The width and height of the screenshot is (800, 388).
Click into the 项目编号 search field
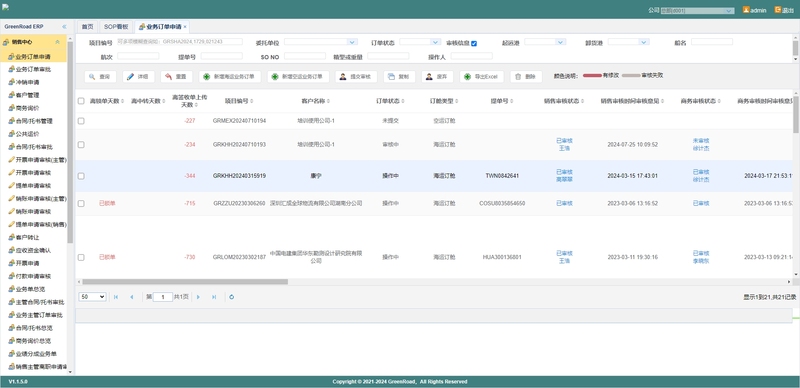180,42
